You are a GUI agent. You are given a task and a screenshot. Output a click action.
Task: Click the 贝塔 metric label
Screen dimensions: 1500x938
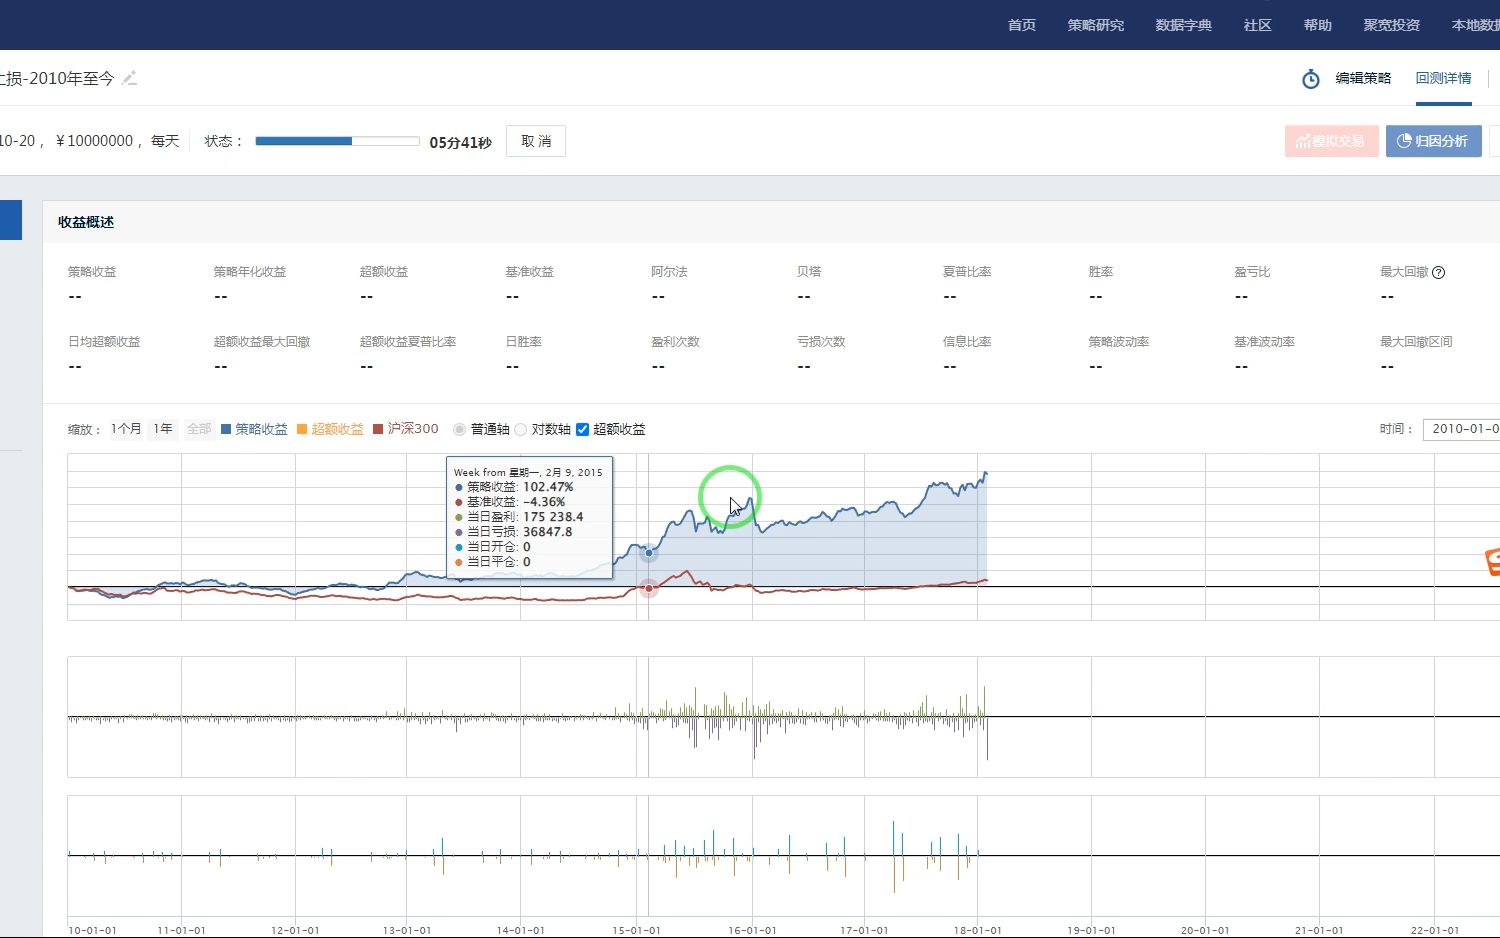click(809, 272)
